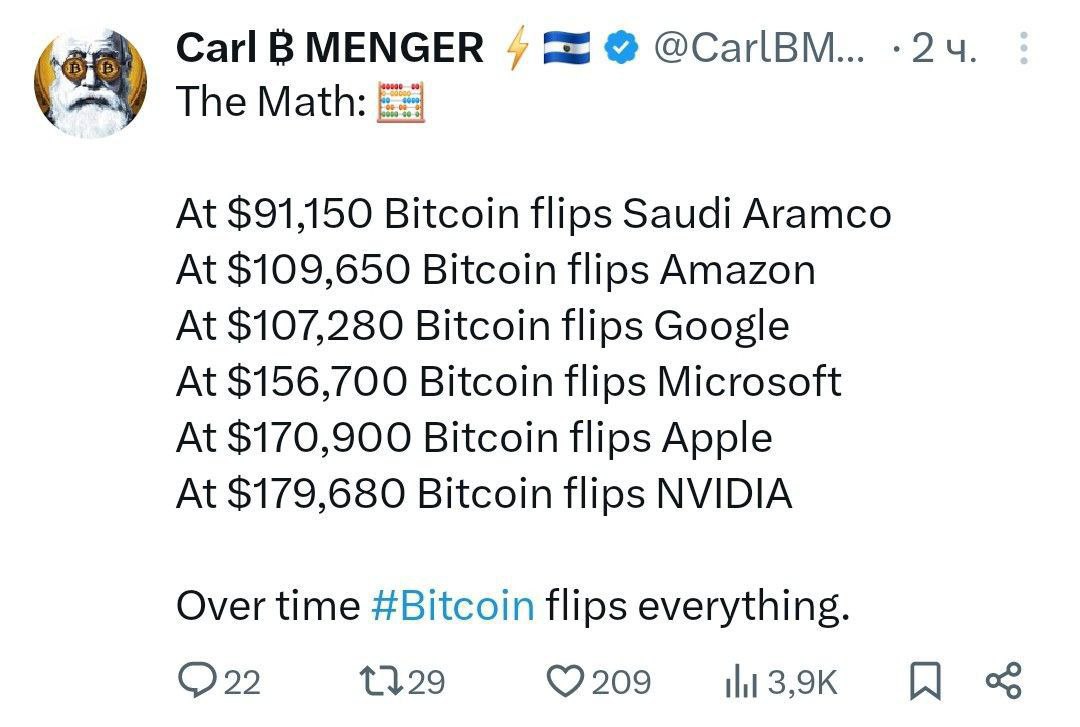Open the @CarlBM... handle link
The image size is (1080, 727).
(758, 48)
